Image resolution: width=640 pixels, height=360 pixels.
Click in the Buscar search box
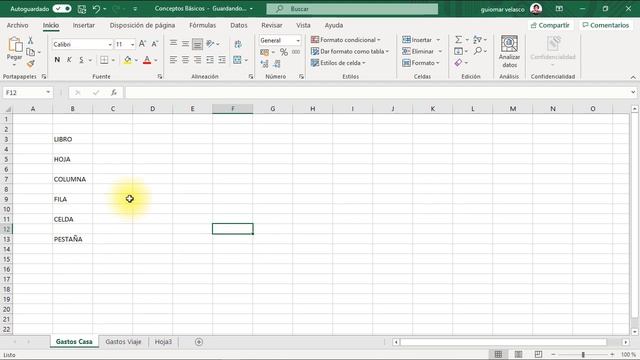tap(352, 9)
